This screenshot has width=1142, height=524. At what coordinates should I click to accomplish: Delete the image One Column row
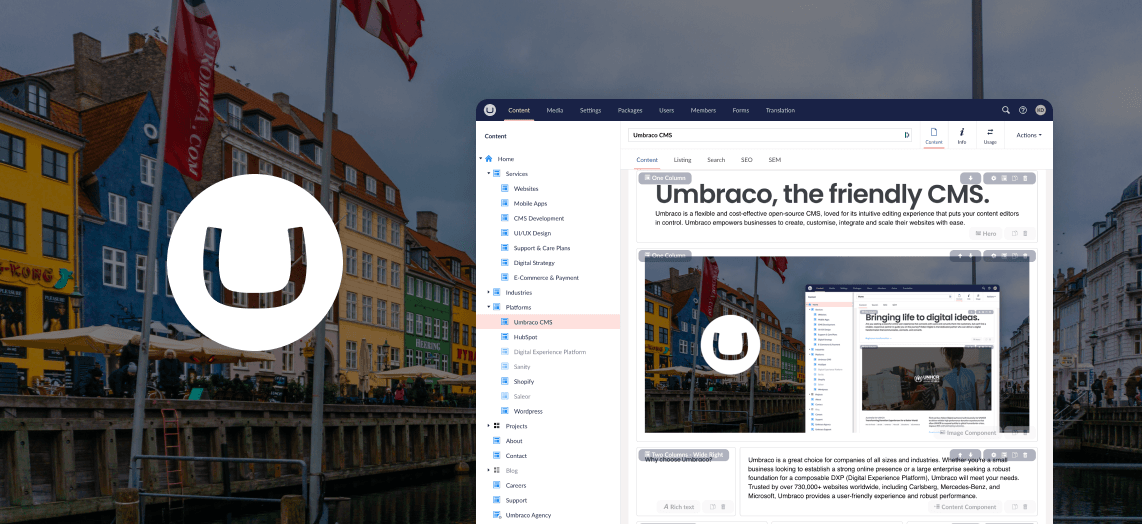point(1025,256)
